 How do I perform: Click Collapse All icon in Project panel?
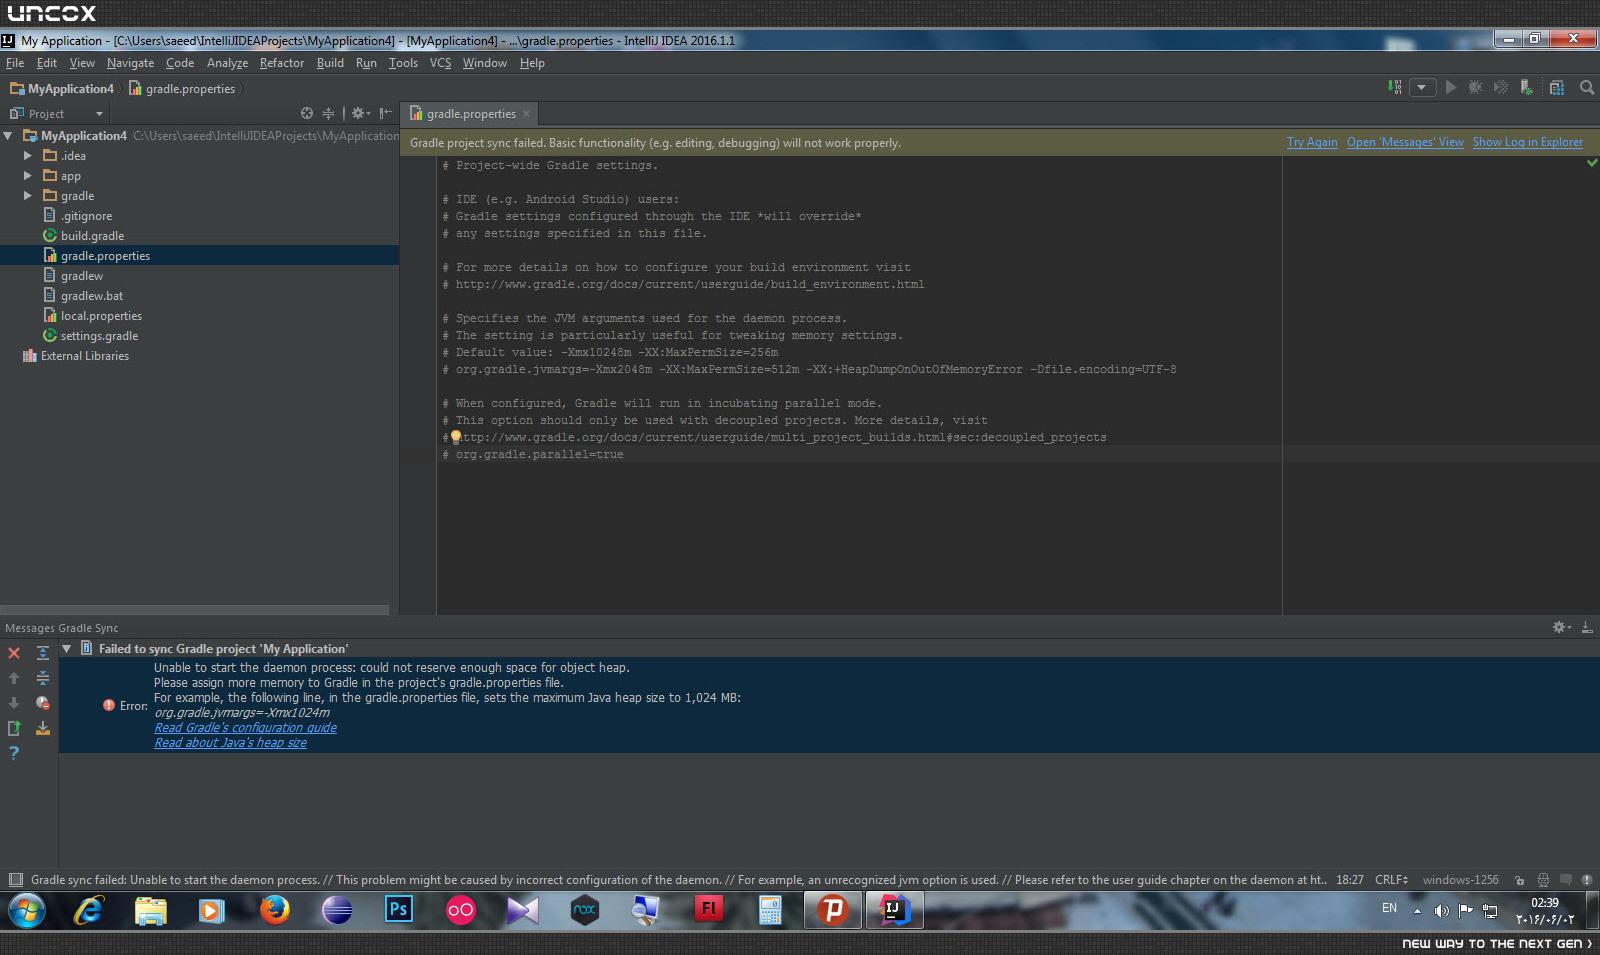tap(328, 113)
